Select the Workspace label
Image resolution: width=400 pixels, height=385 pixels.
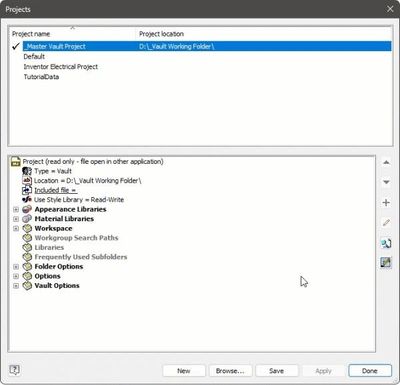pos(53,229)
